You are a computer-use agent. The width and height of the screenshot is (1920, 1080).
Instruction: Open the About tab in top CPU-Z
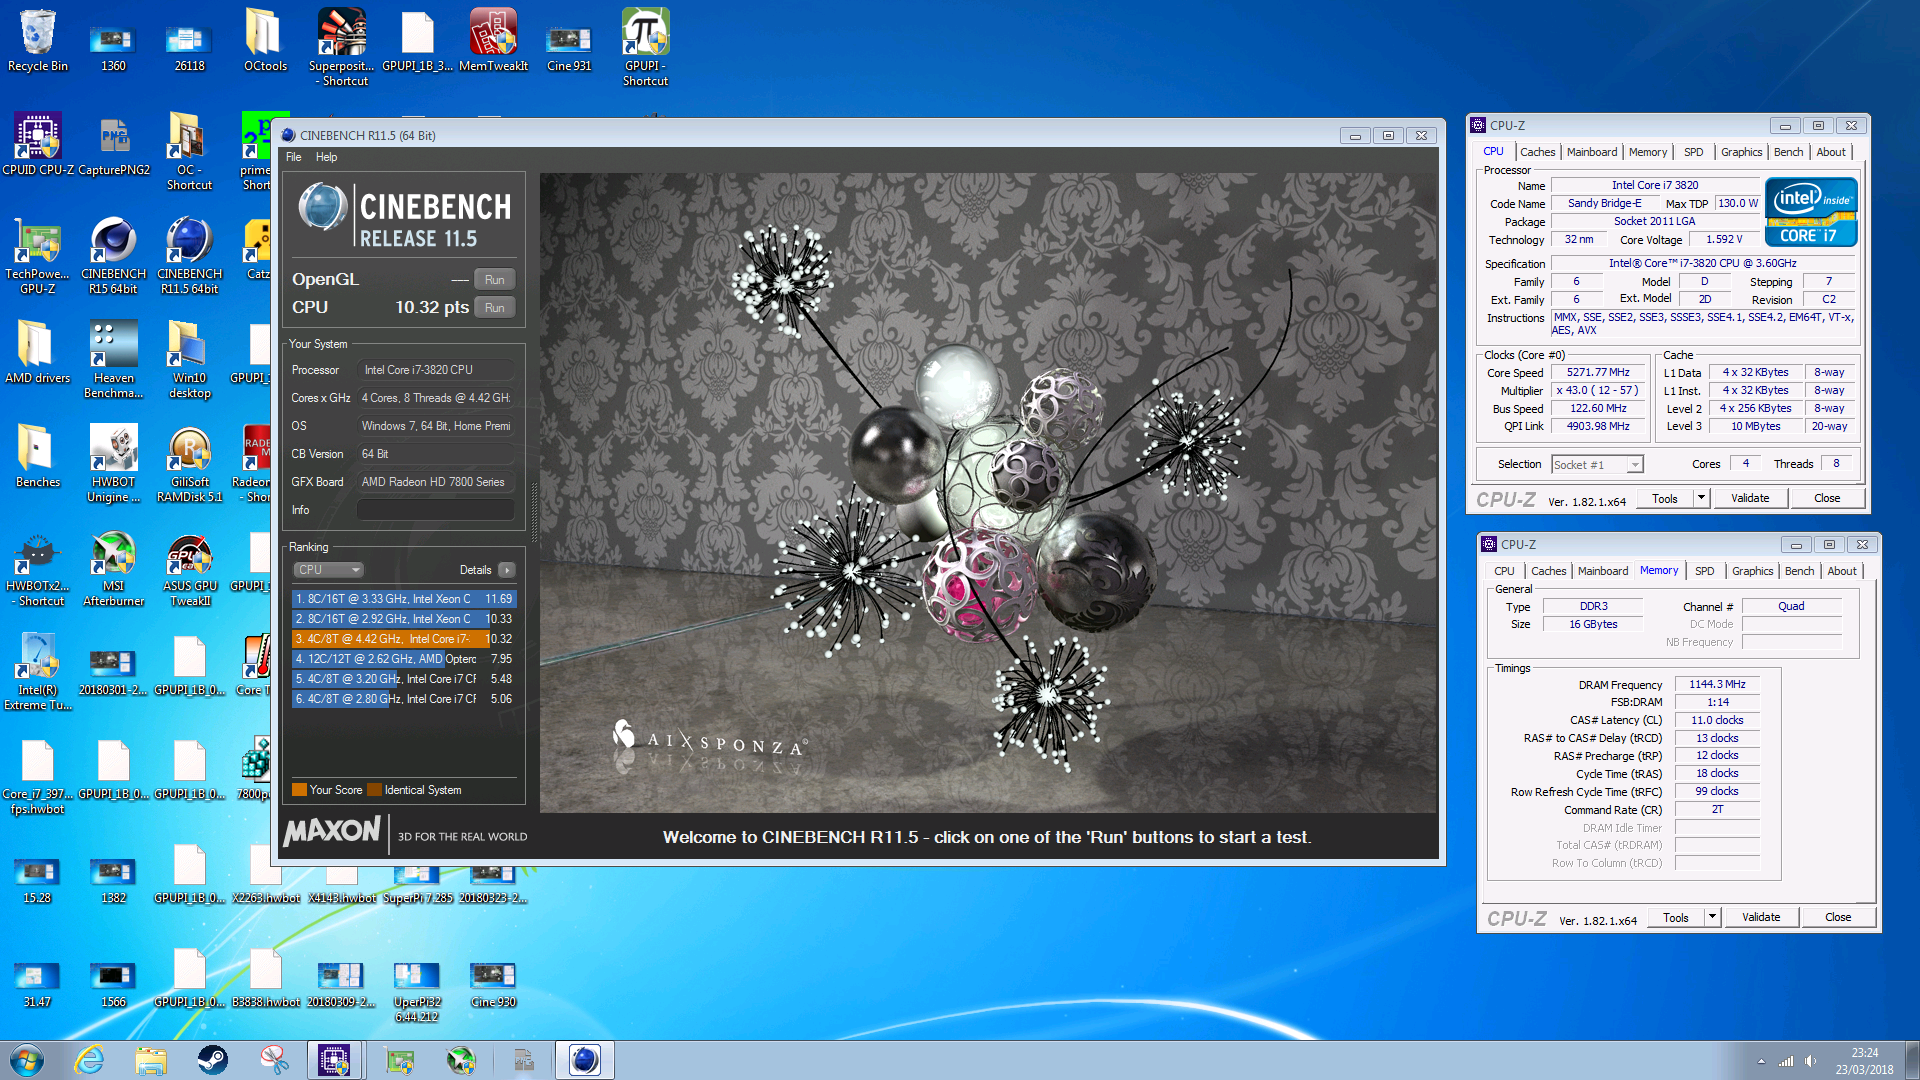[1831, 152]
